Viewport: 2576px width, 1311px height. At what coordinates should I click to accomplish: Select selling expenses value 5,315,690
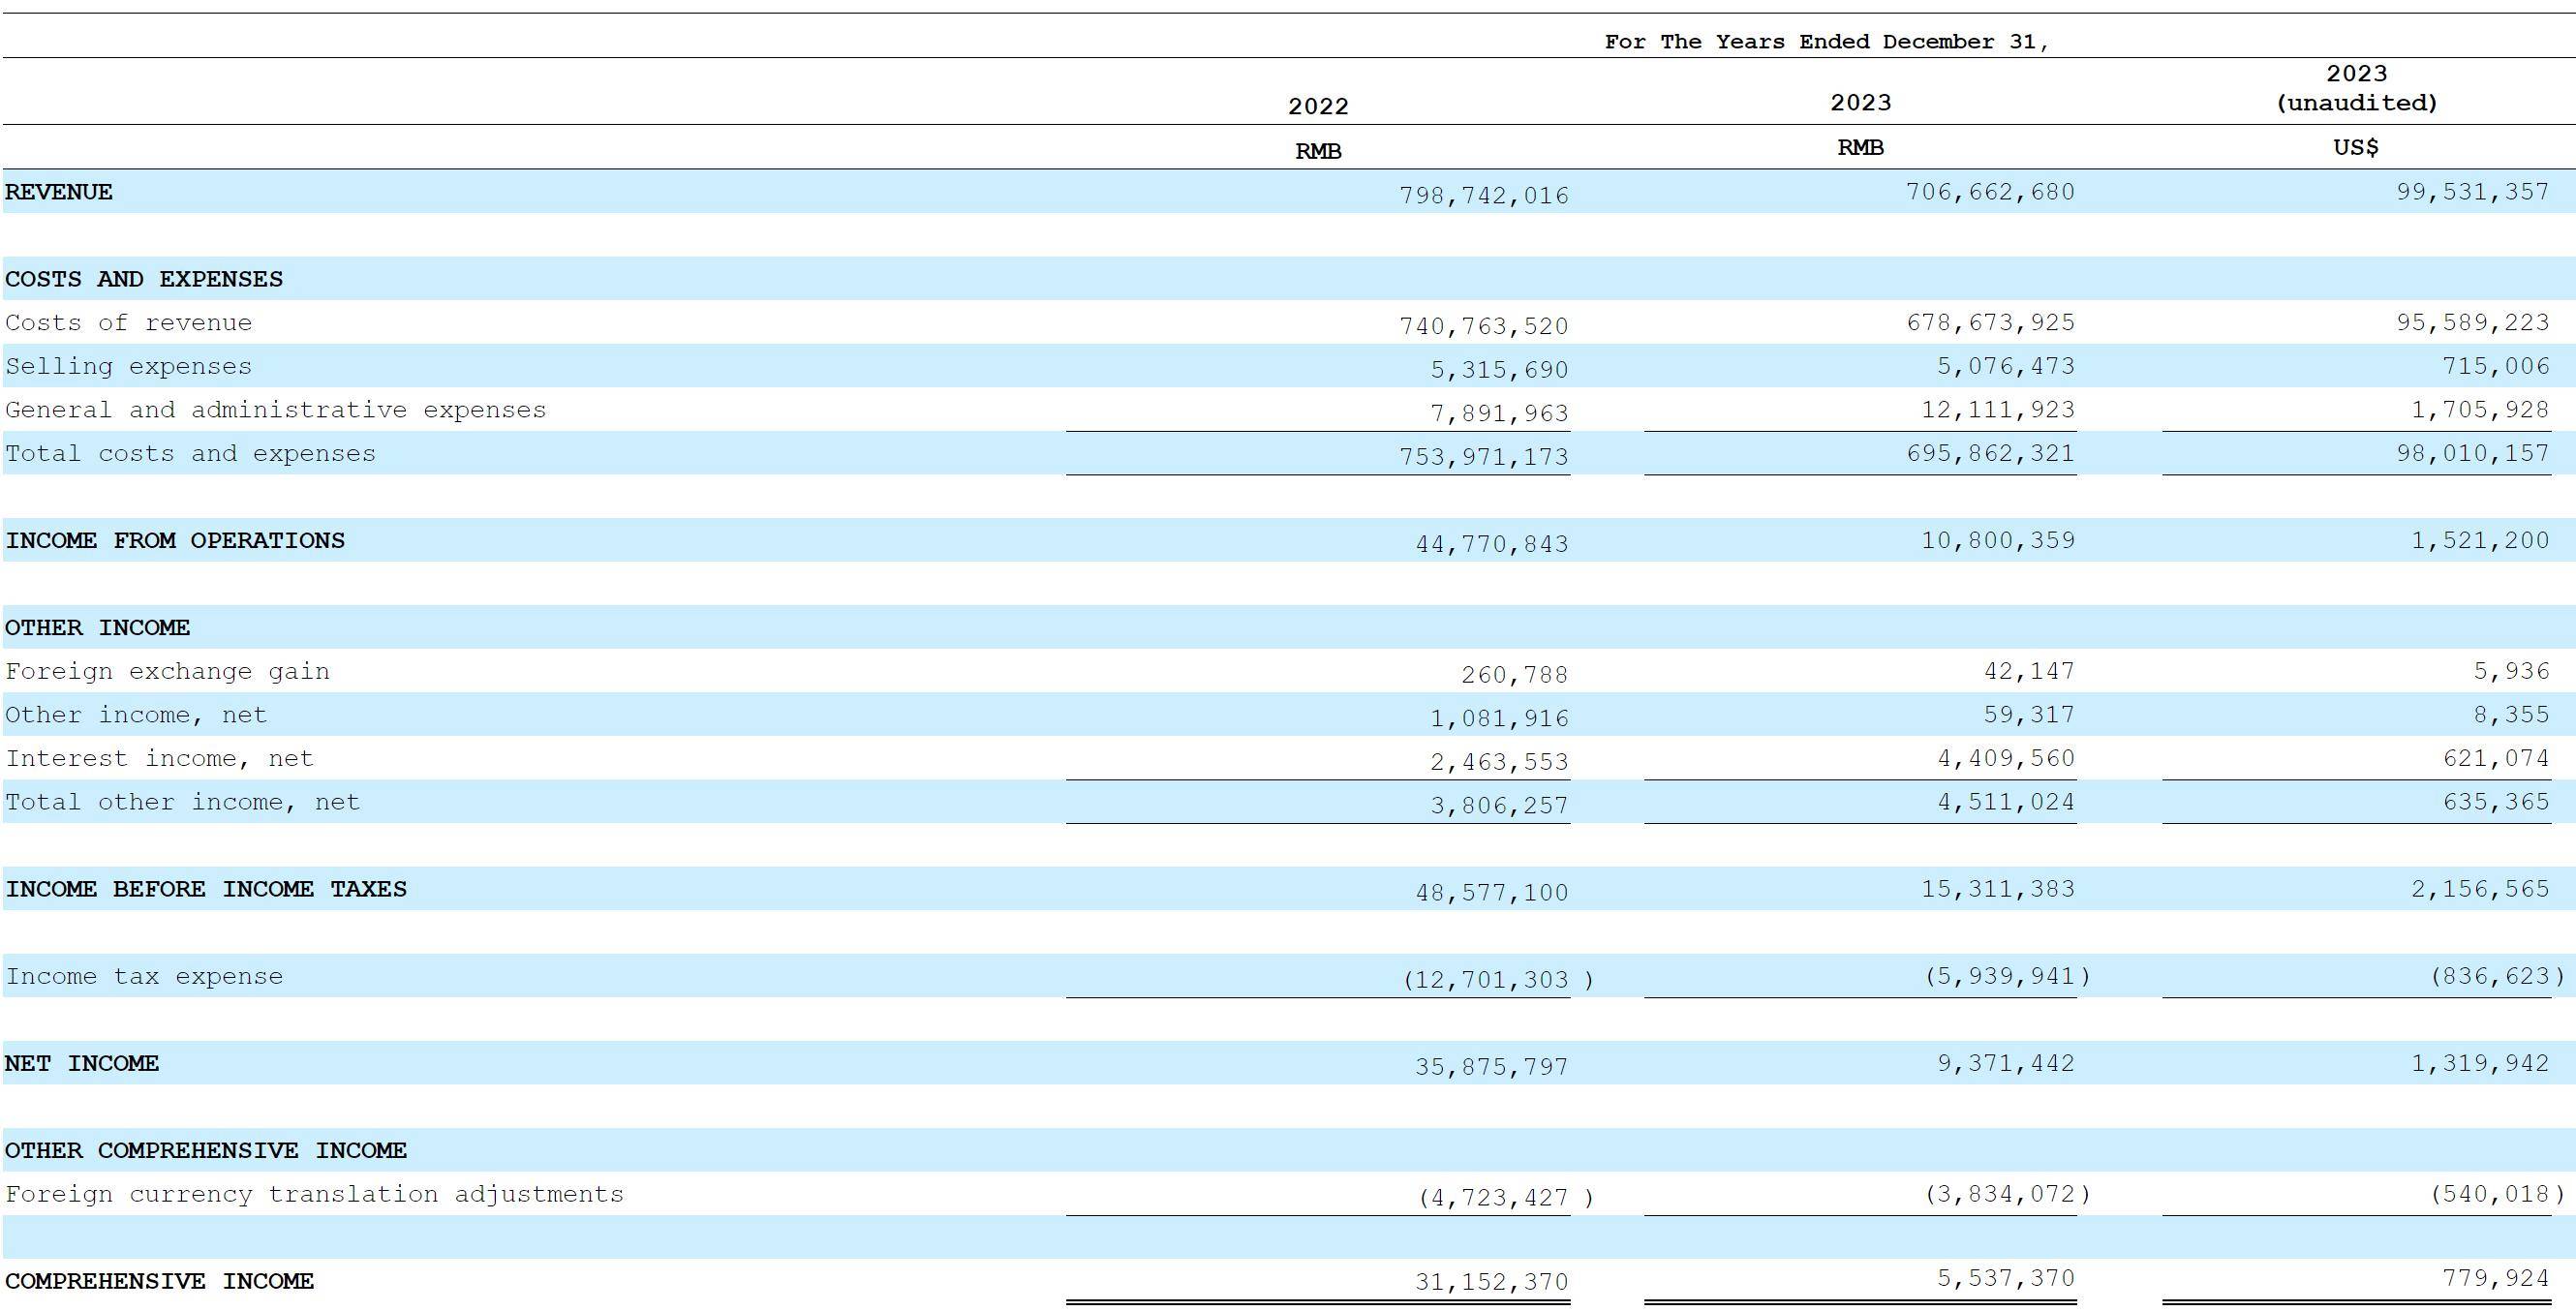1500,371
